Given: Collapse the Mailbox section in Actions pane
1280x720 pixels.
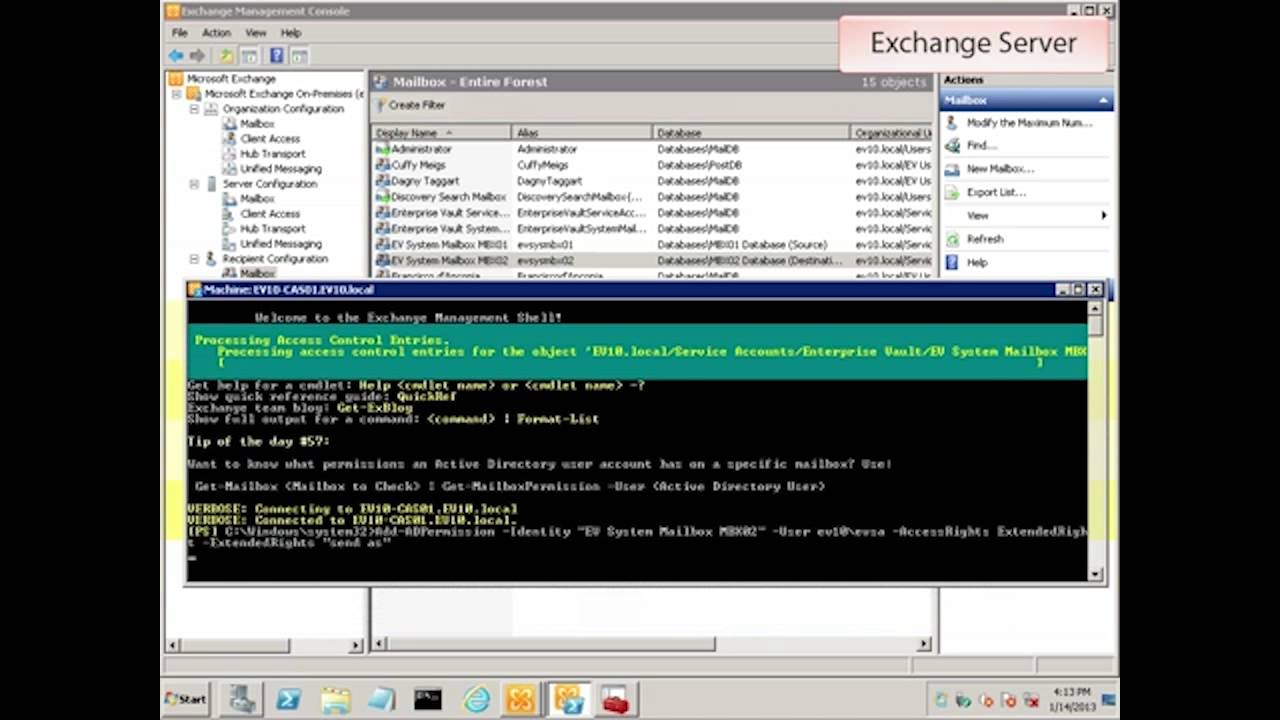Looking at the screenshot, I should tap(1103, 100).
